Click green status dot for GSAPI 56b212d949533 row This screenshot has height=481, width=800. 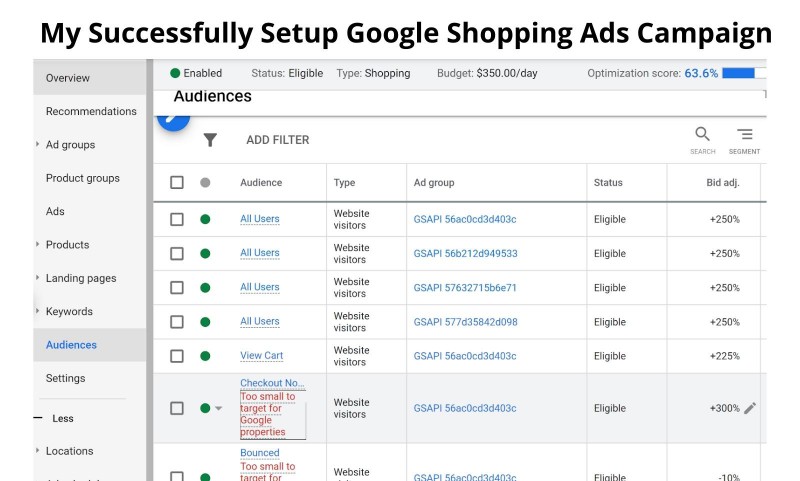point(205,254)
